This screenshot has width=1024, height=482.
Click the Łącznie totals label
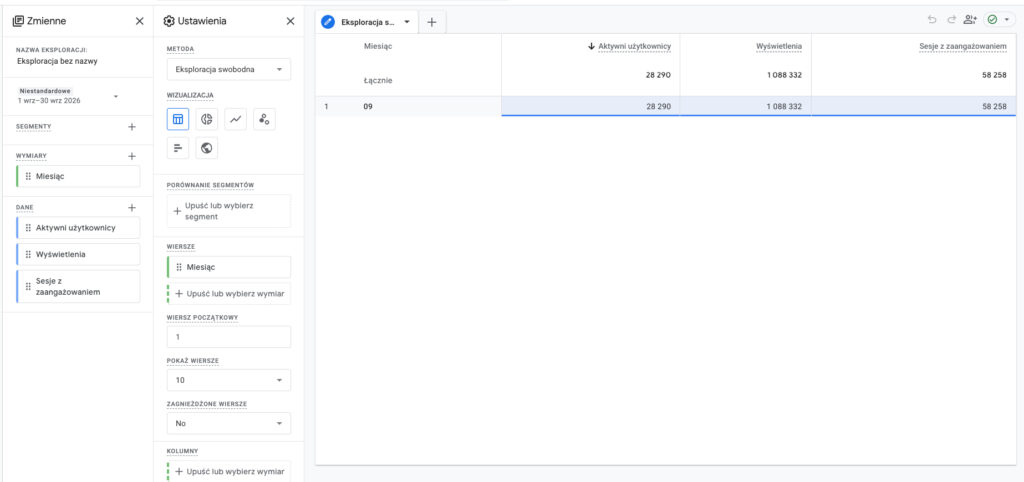(378, 80)
